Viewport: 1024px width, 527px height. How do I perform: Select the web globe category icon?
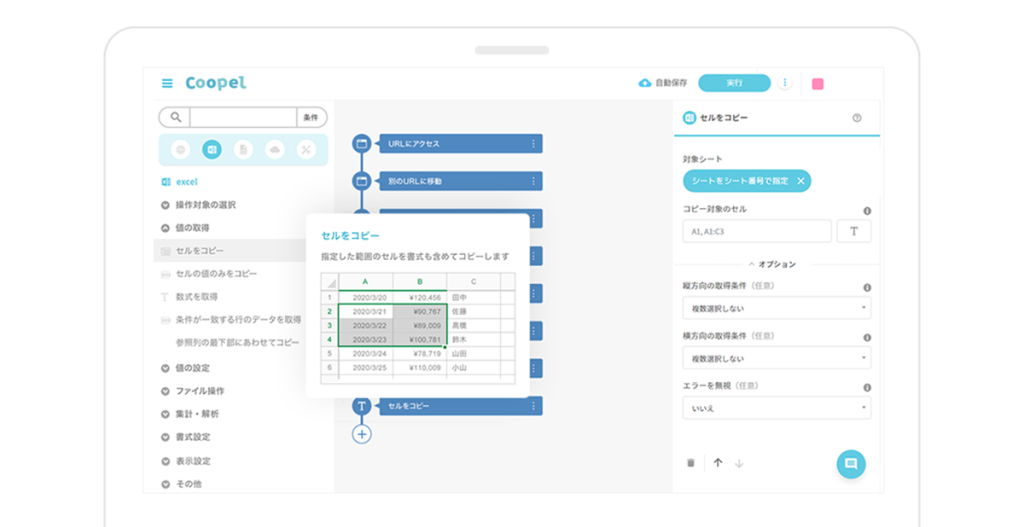[x=180, y=150]
